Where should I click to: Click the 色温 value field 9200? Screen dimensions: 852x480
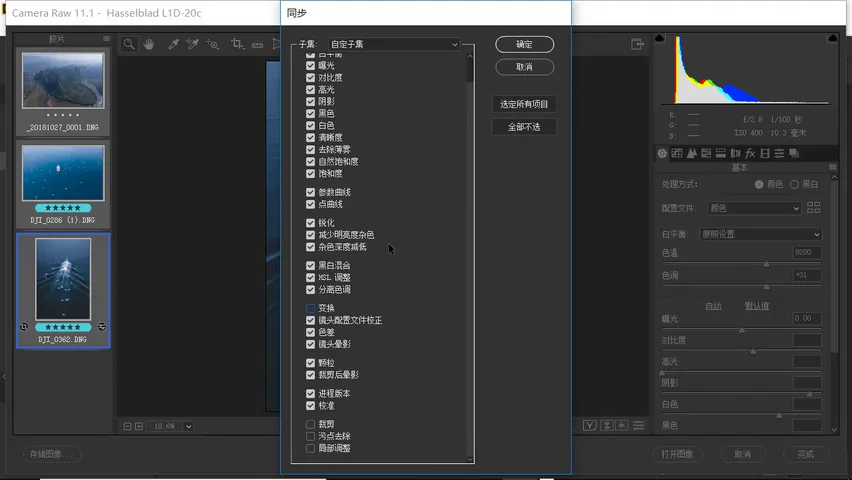tap(807, 252)
